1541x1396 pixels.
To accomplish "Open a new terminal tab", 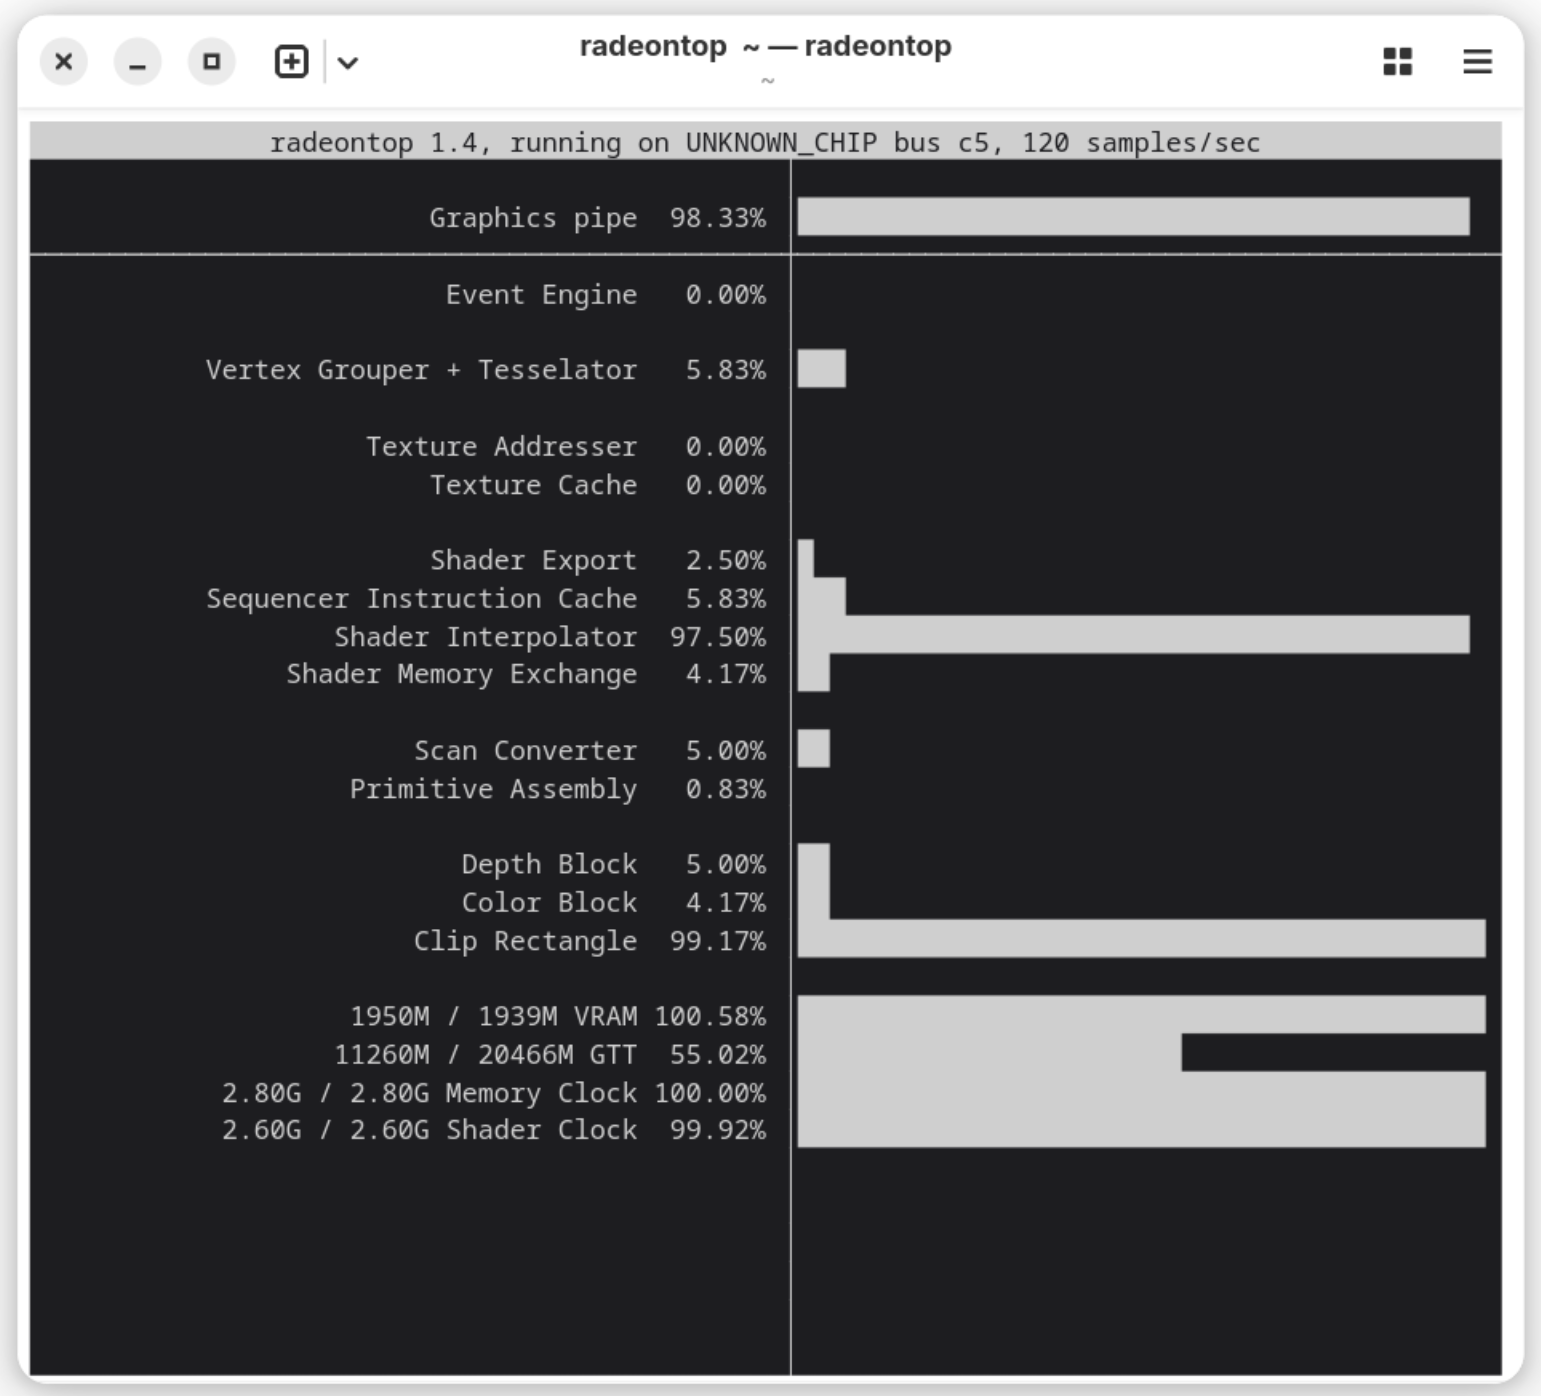I will click(291, 62).
